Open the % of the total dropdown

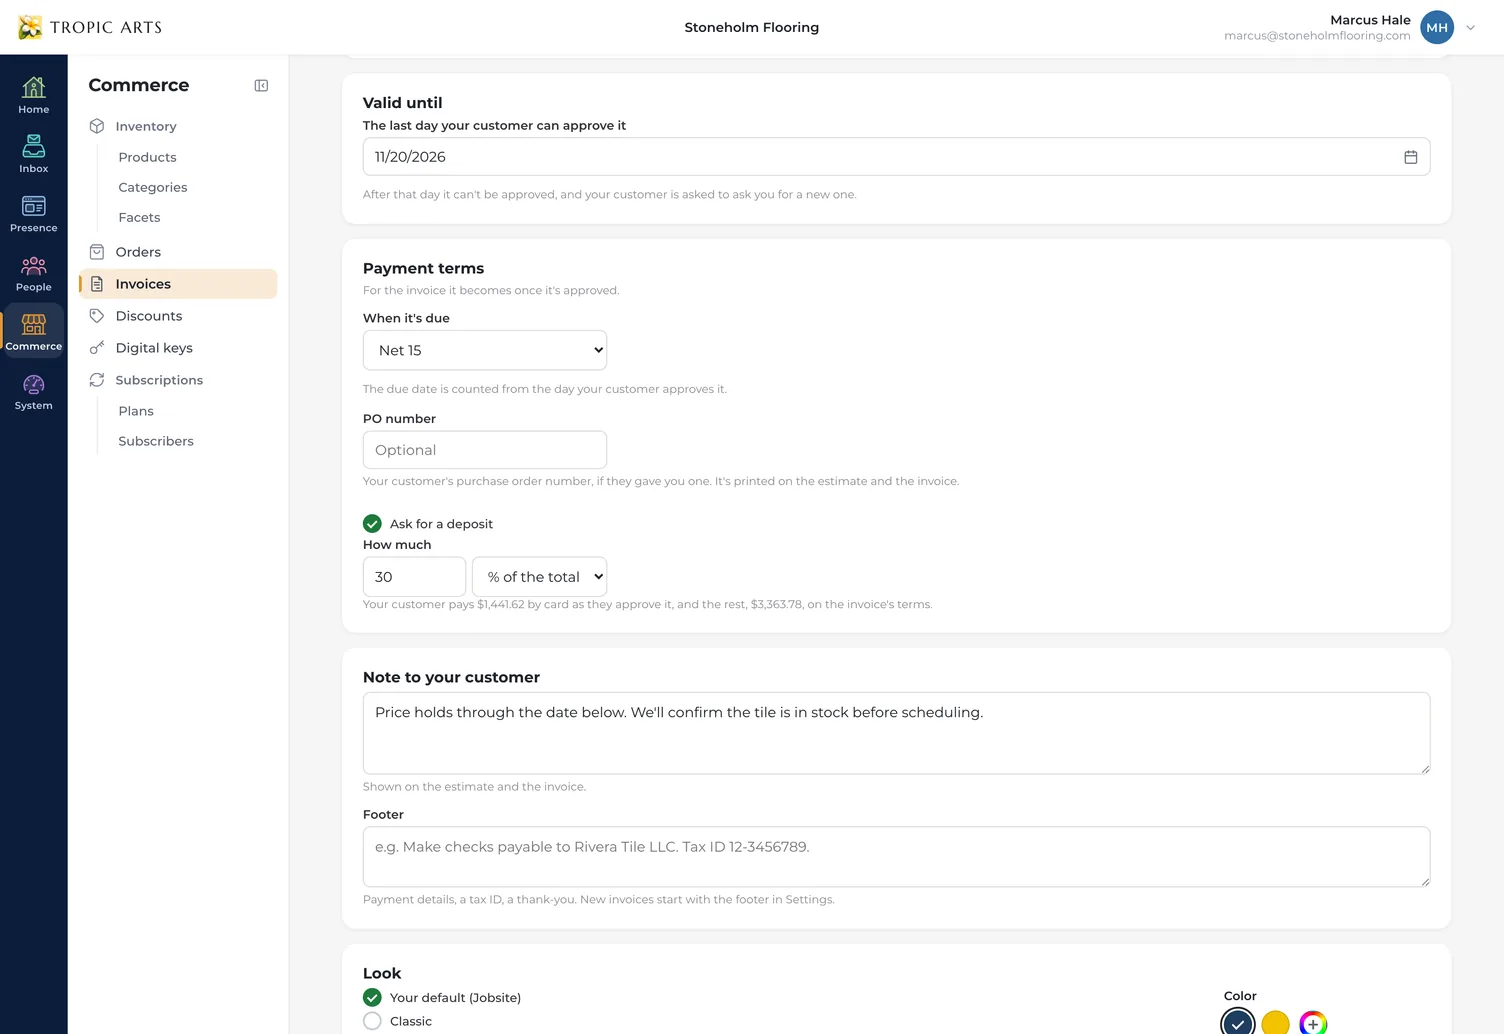pos(540,577)
